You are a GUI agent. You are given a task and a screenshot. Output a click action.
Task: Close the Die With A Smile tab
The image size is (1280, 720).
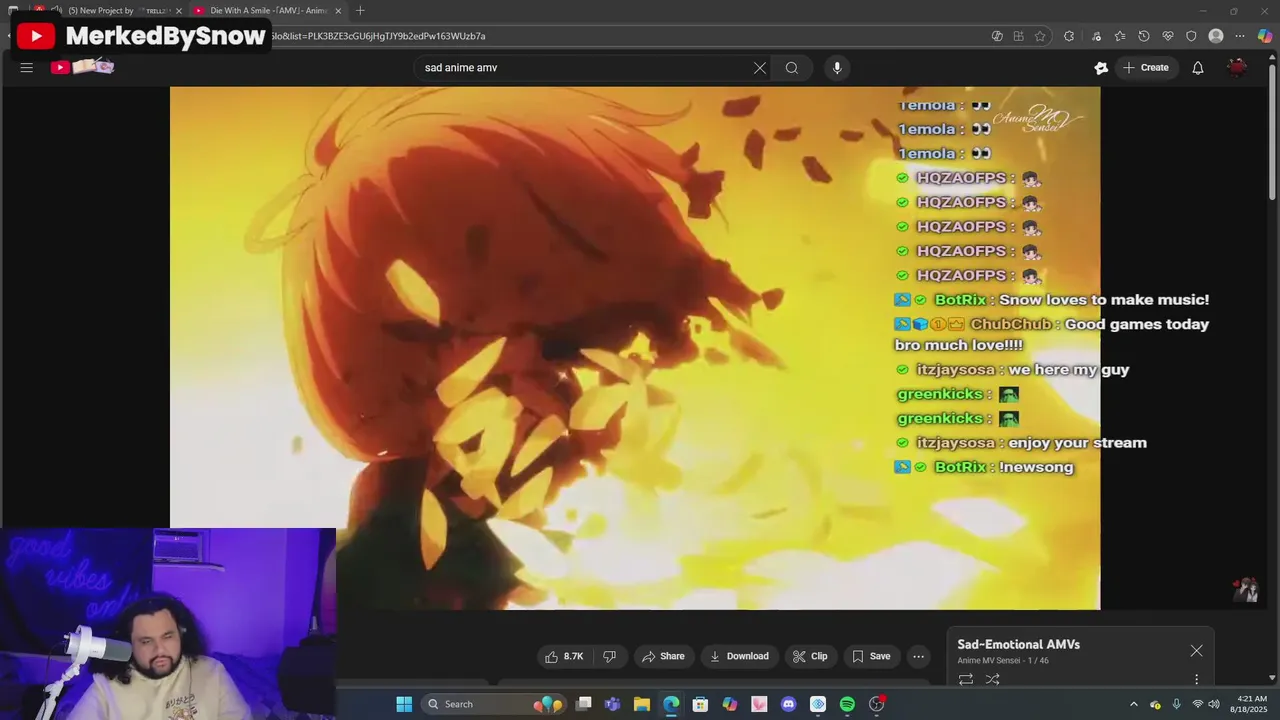click(x=338, y=11)
